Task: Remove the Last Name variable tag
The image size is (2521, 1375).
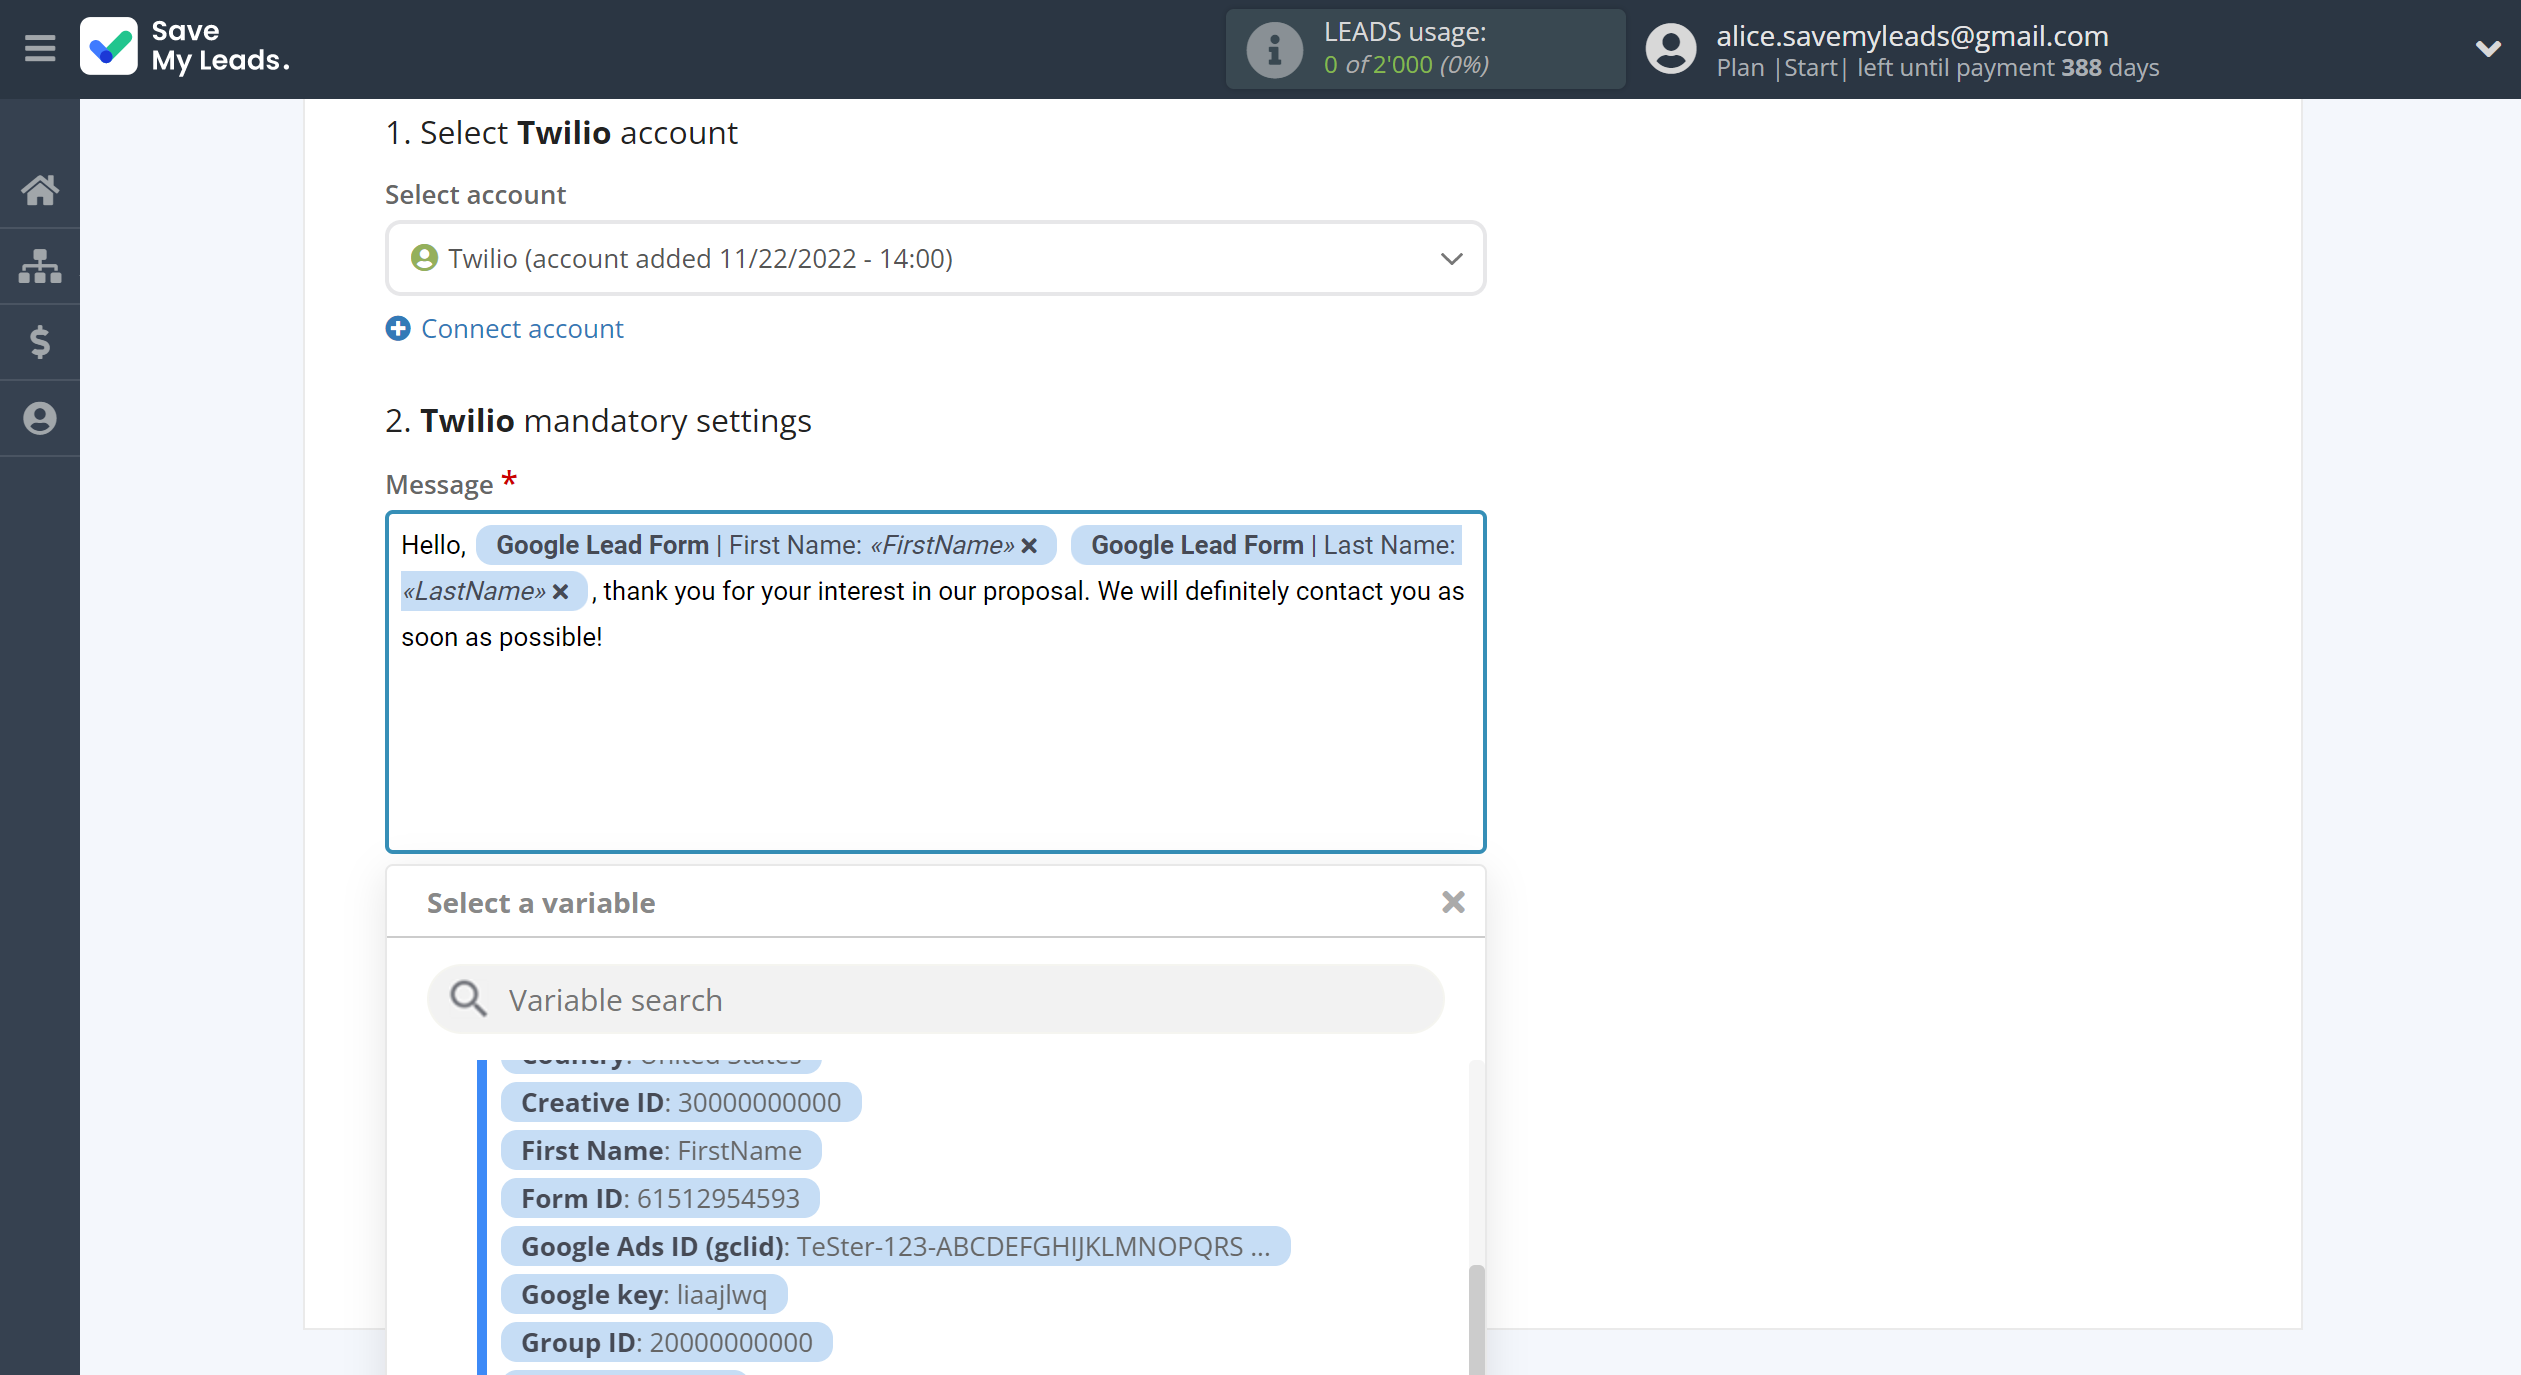Action: pos(560,591)
